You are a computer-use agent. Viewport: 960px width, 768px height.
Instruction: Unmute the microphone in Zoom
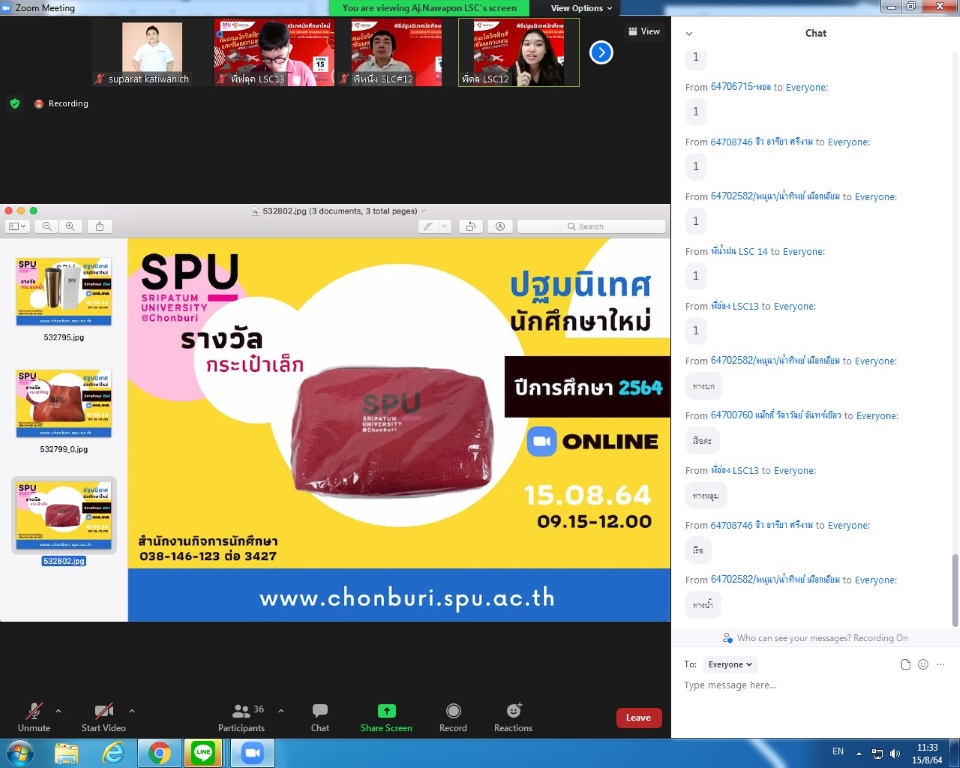click(34, 717)
